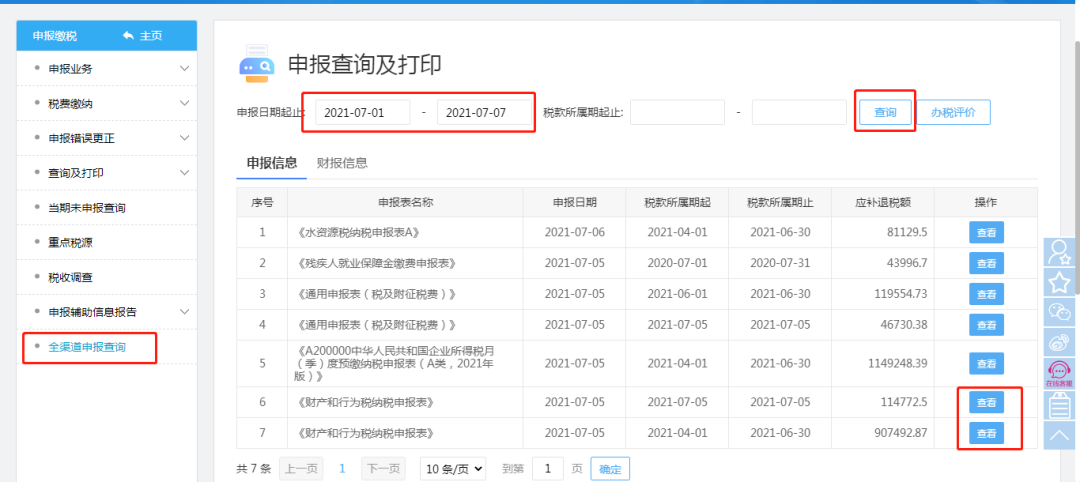Expand the 申报错误更正 chevron
The image size is (1080, 482).
pyautogui.click(x=184, y=138)
